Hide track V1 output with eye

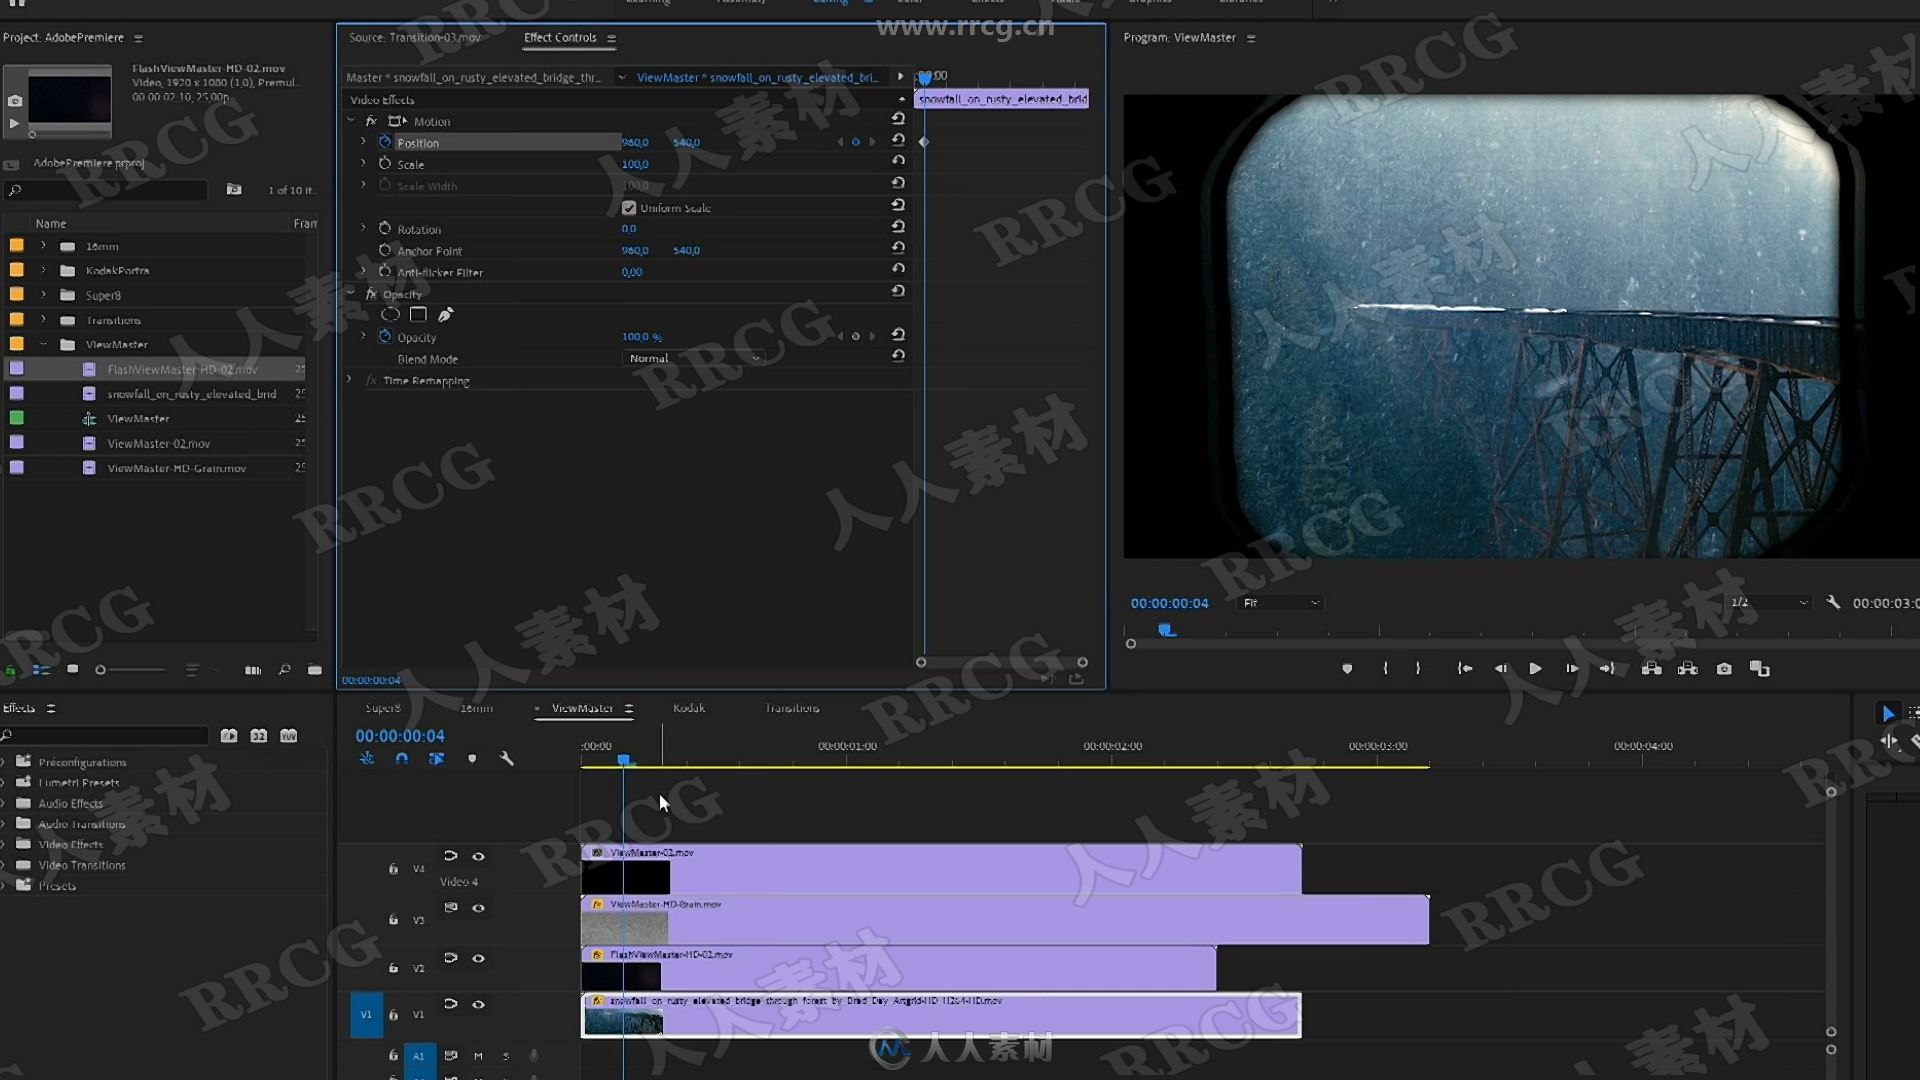click(478, 1004)
